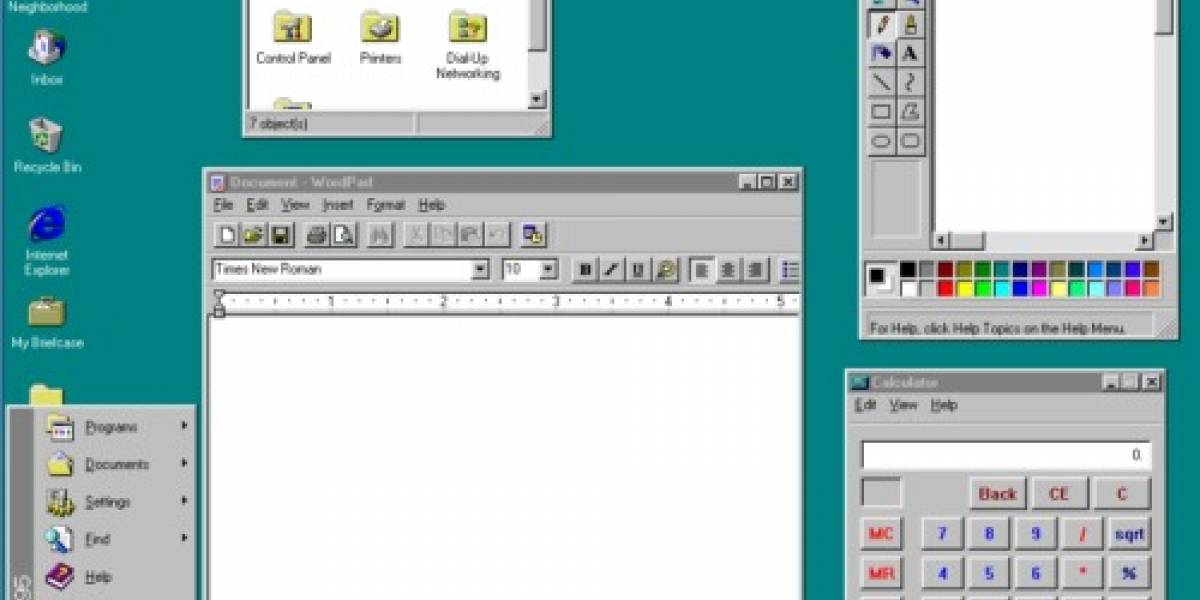Screen dimensions: 1200x600
Task: Pick the bright blue swatch in Paint
Action: (x=1021, y=288)
